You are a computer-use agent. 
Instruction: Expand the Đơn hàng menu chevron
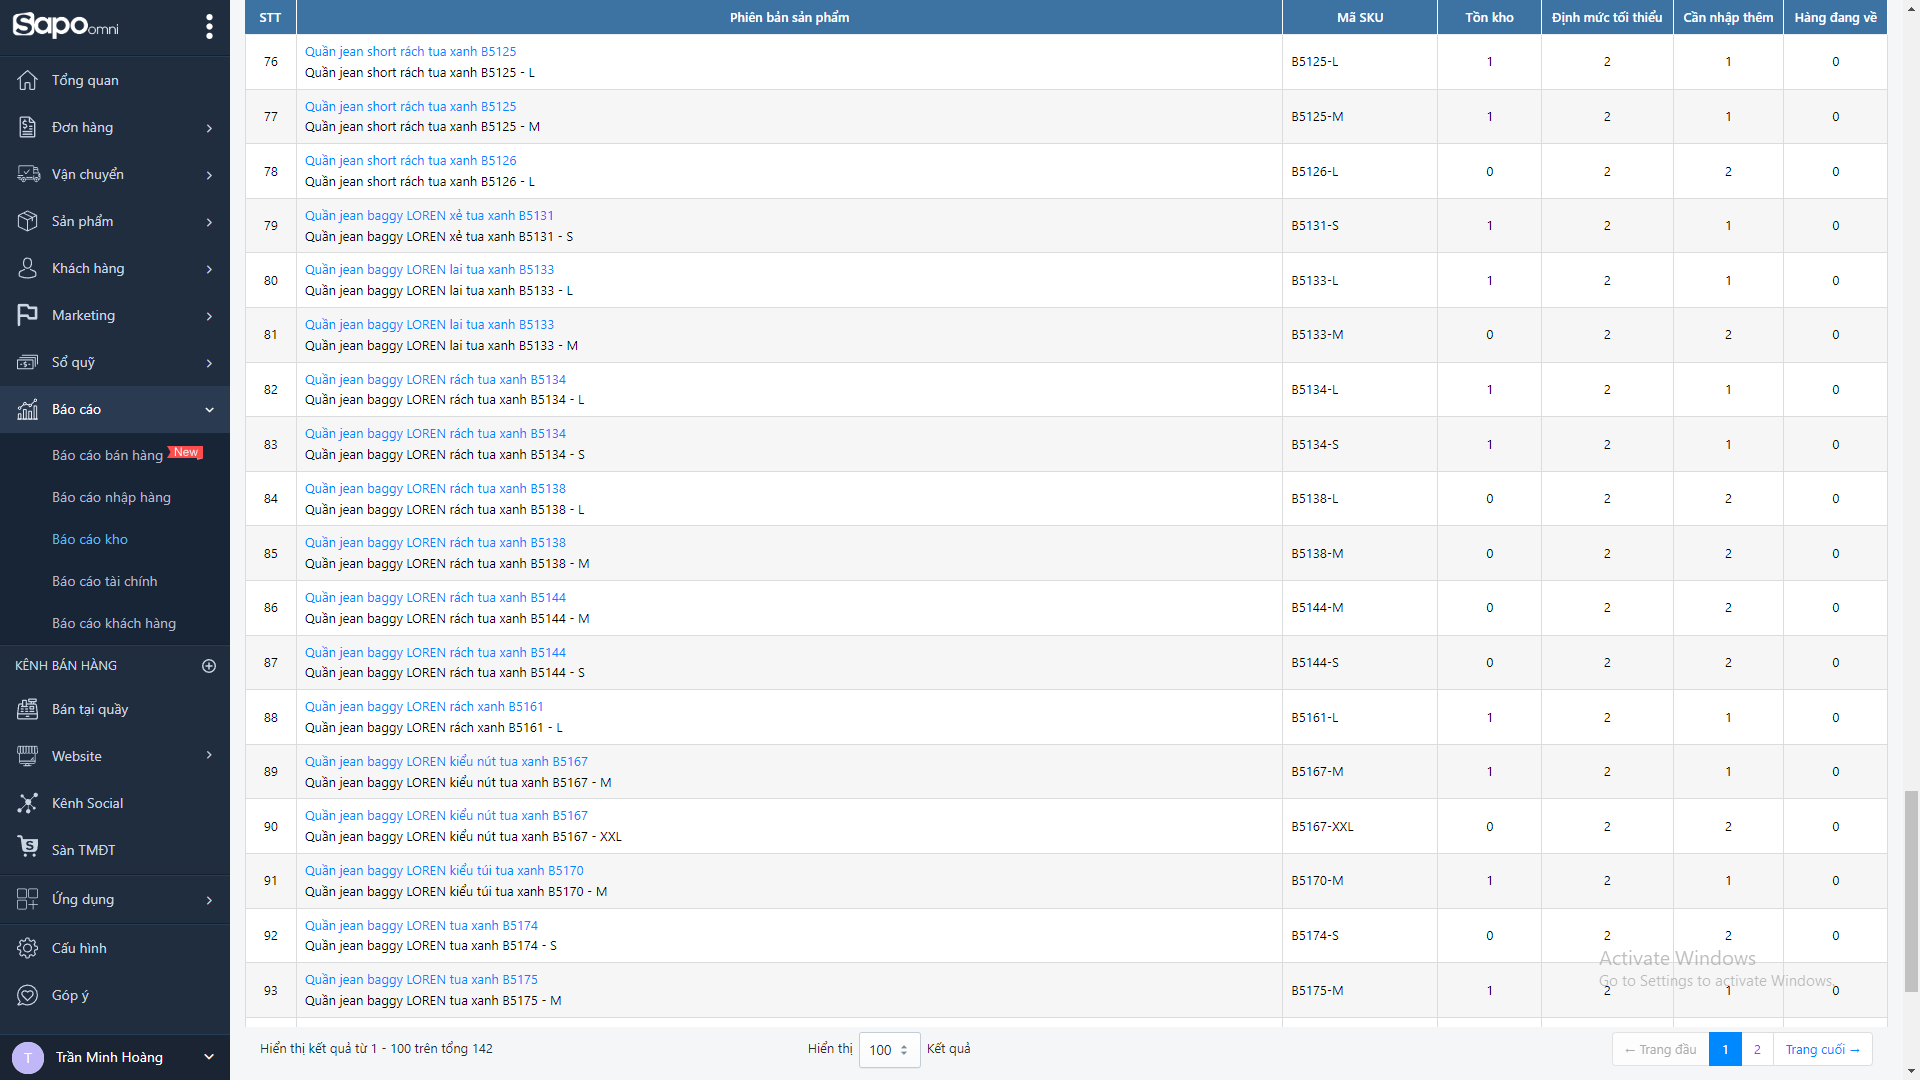coord(209,128)
